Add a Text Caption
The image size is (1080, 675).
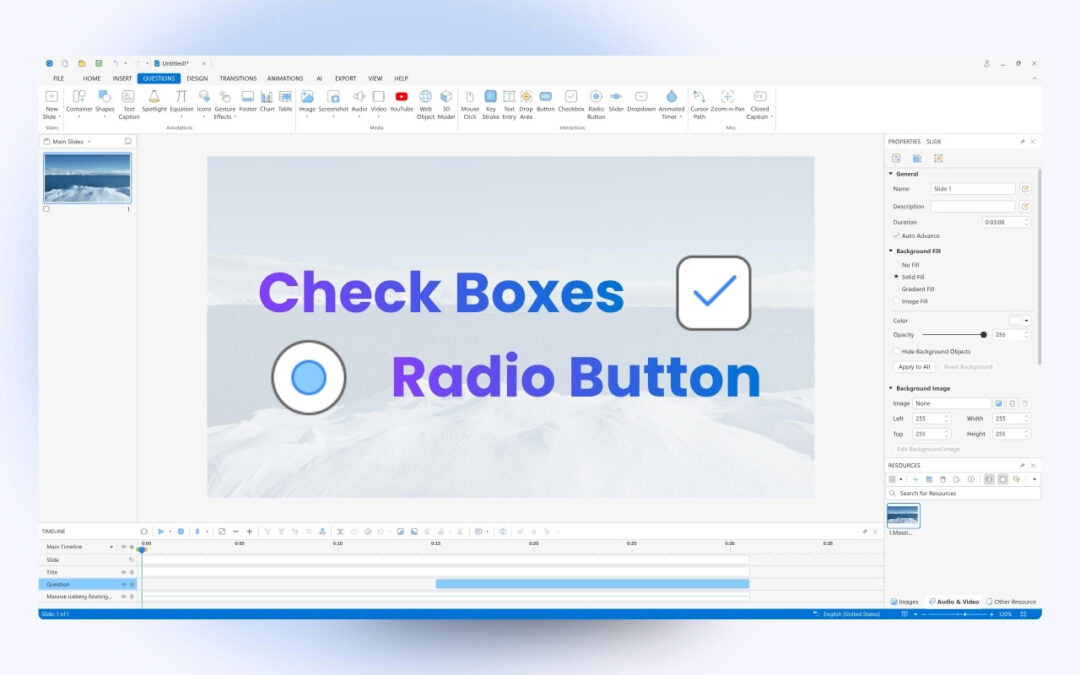tap(129, 104)
